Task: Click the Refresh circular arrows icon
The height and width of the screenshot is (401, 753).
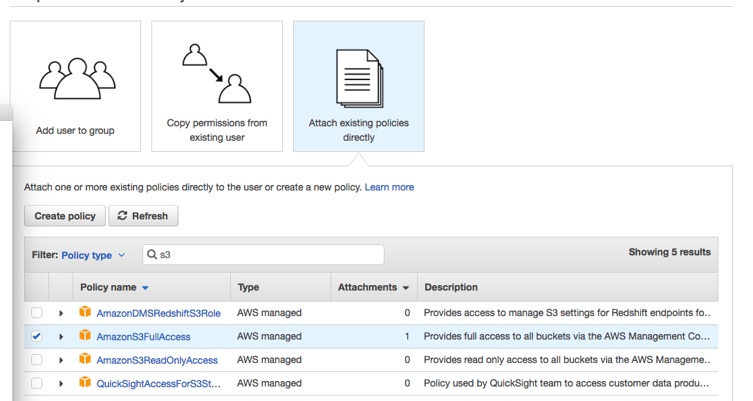Action: click(x=122, y=216)
